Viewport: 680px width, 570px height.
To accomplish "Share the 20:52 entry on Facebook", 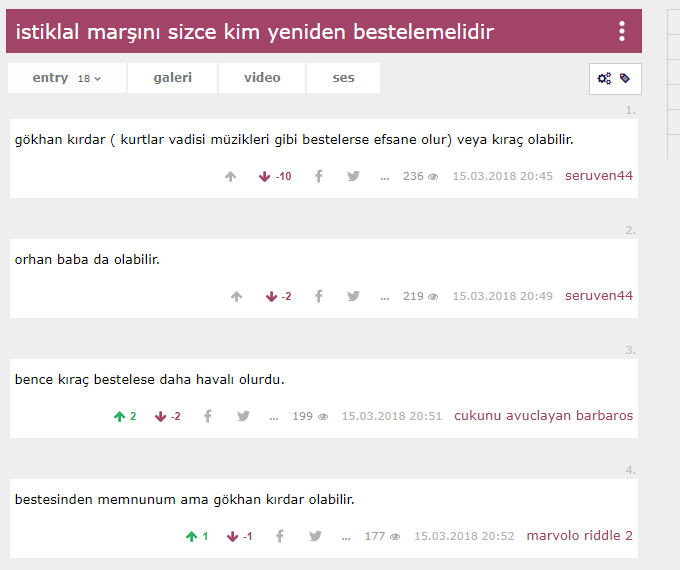I will pos(280,536).
